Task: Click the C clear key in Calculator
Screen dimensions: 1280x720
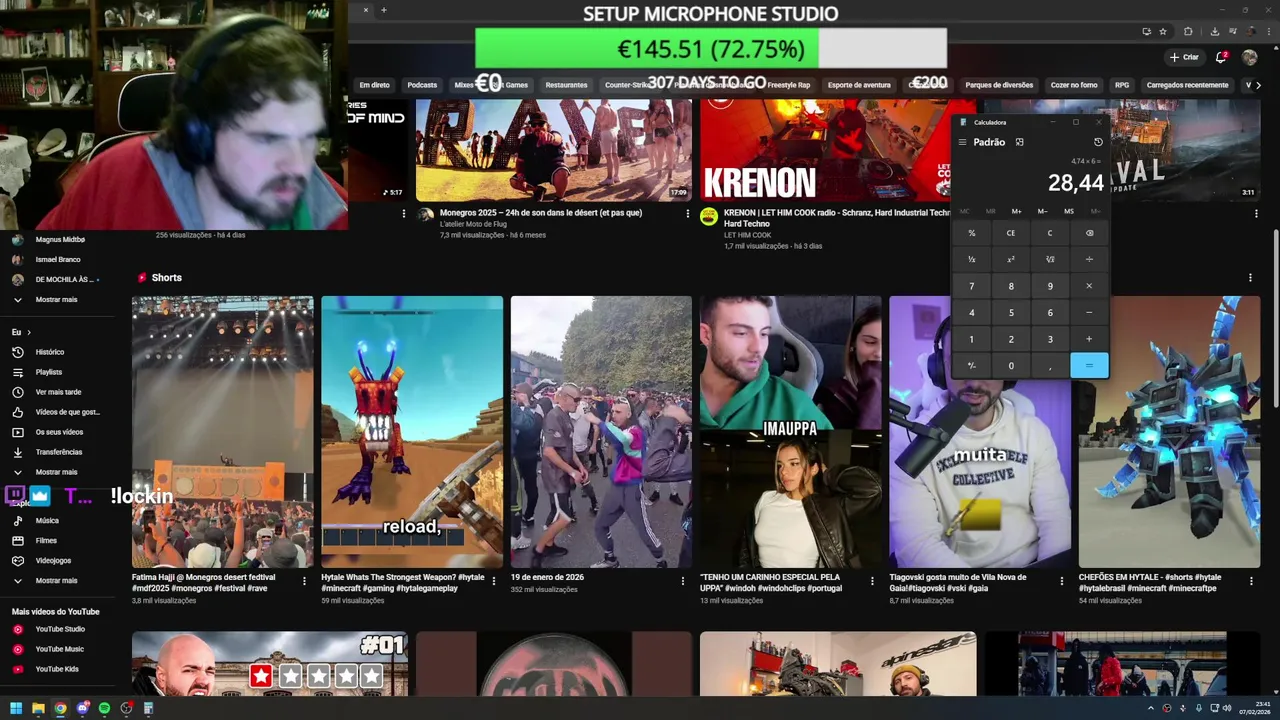Action: click(x=1050, y=233)
